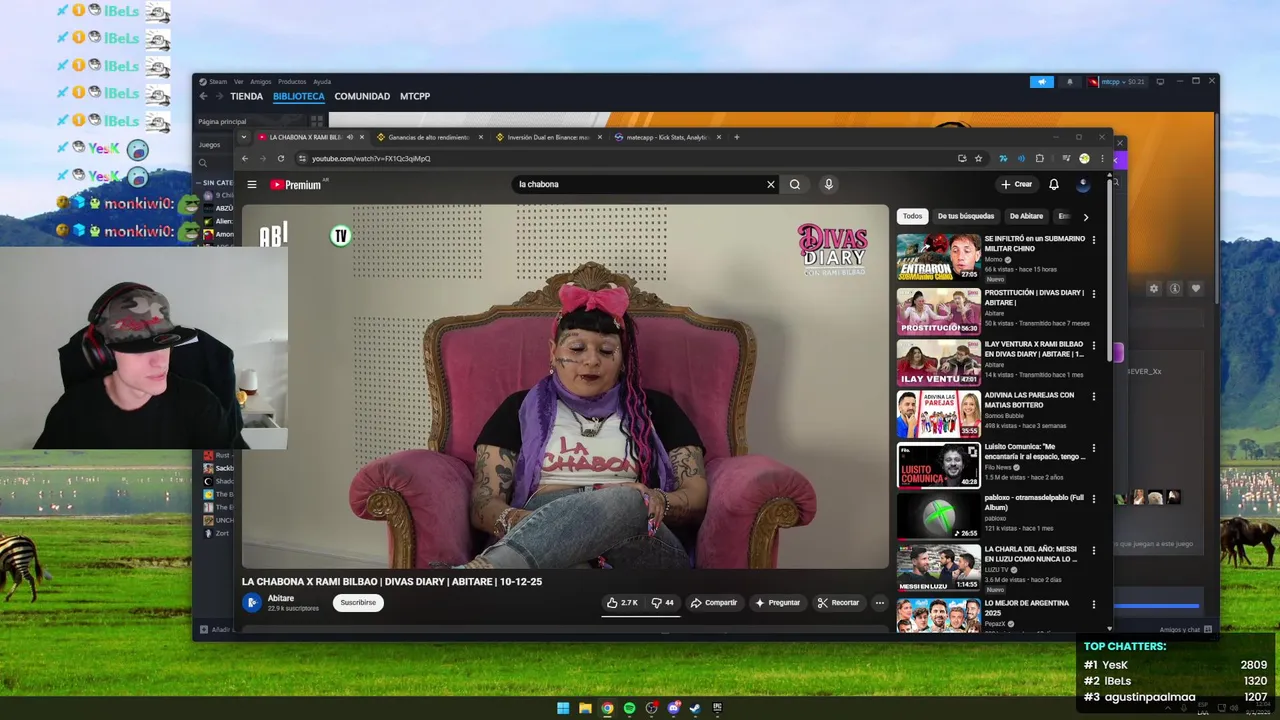
Task: Open the YouTube account avatar menu
Action: (x=1083, y=184)
